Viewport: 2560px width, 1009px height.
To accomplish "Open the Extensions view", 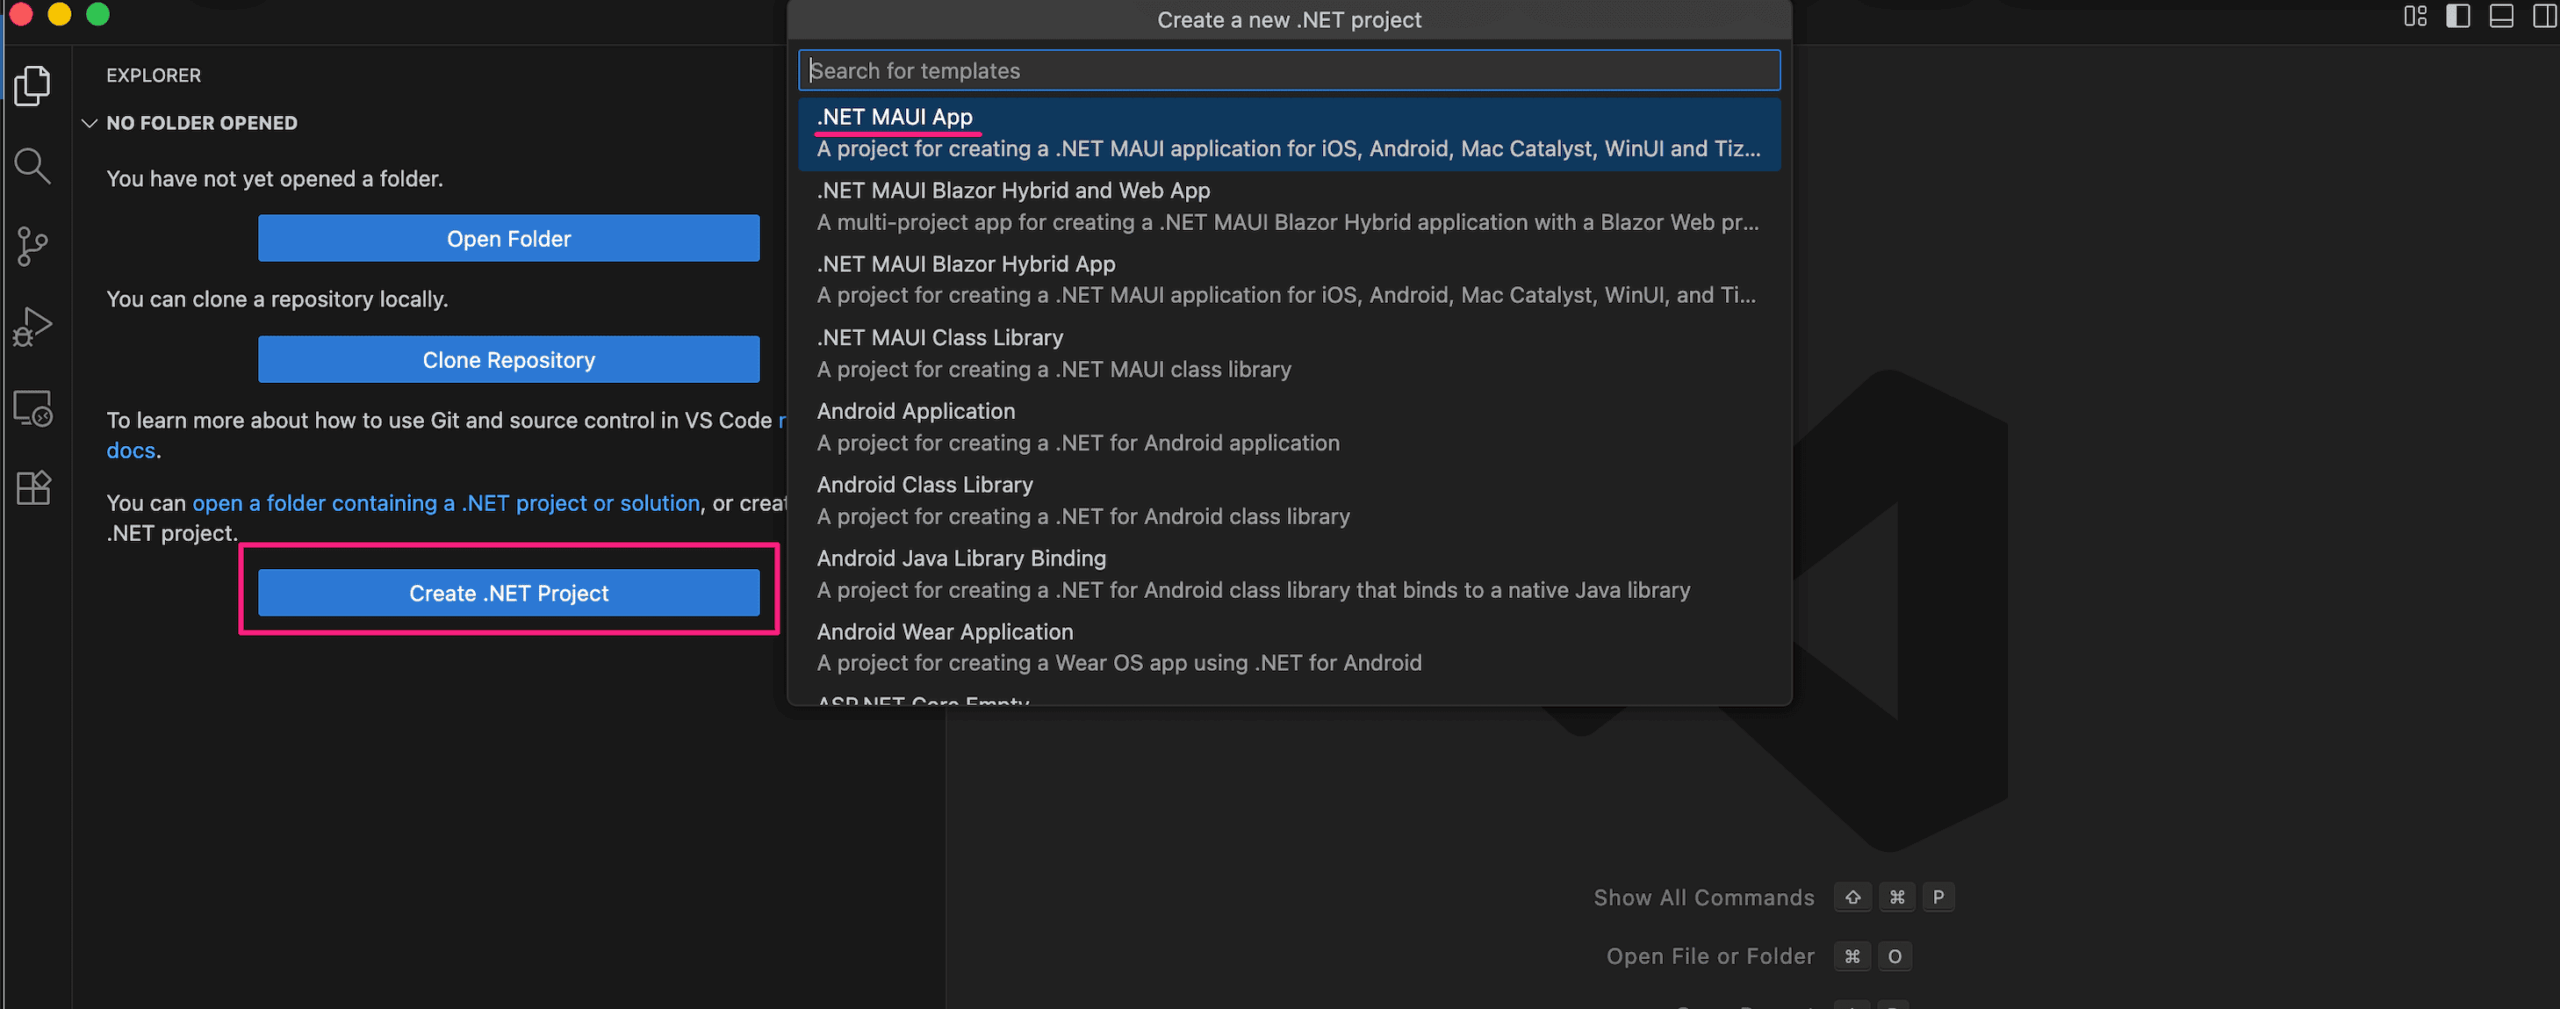I will 33,488.
